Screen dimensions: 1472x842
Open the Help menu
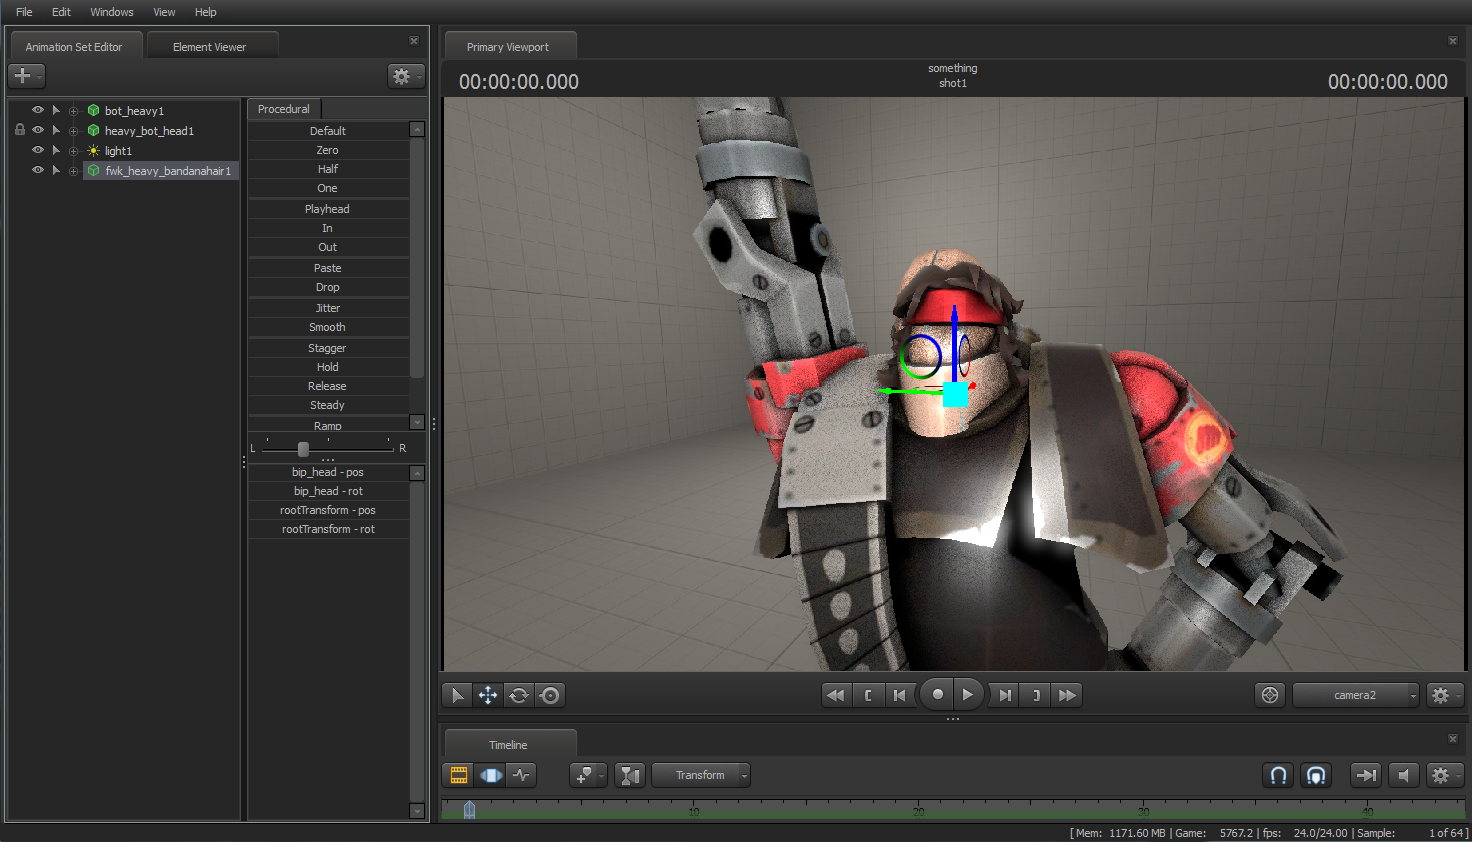click(x=205, y=12)
